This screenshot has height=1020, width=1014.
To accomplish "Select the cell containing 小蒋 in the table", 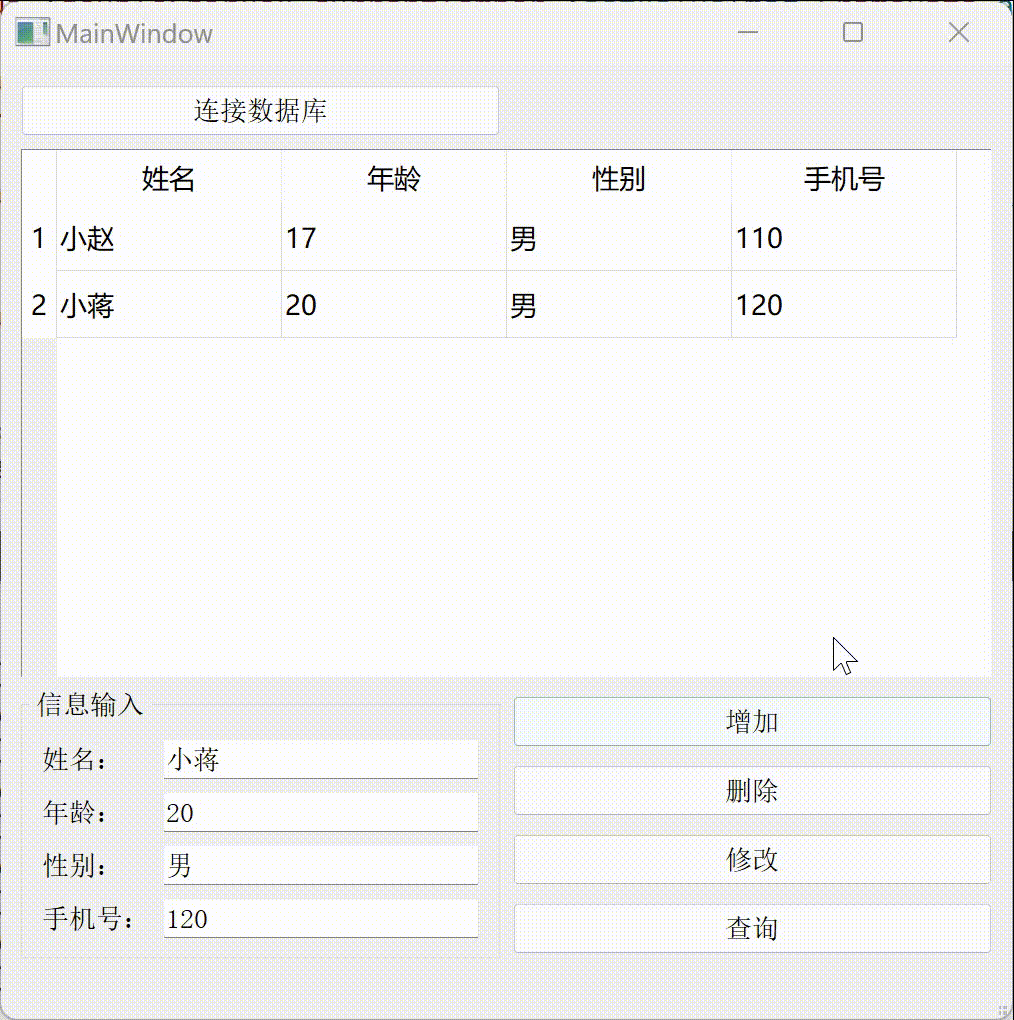I will [x=169, y=304].
